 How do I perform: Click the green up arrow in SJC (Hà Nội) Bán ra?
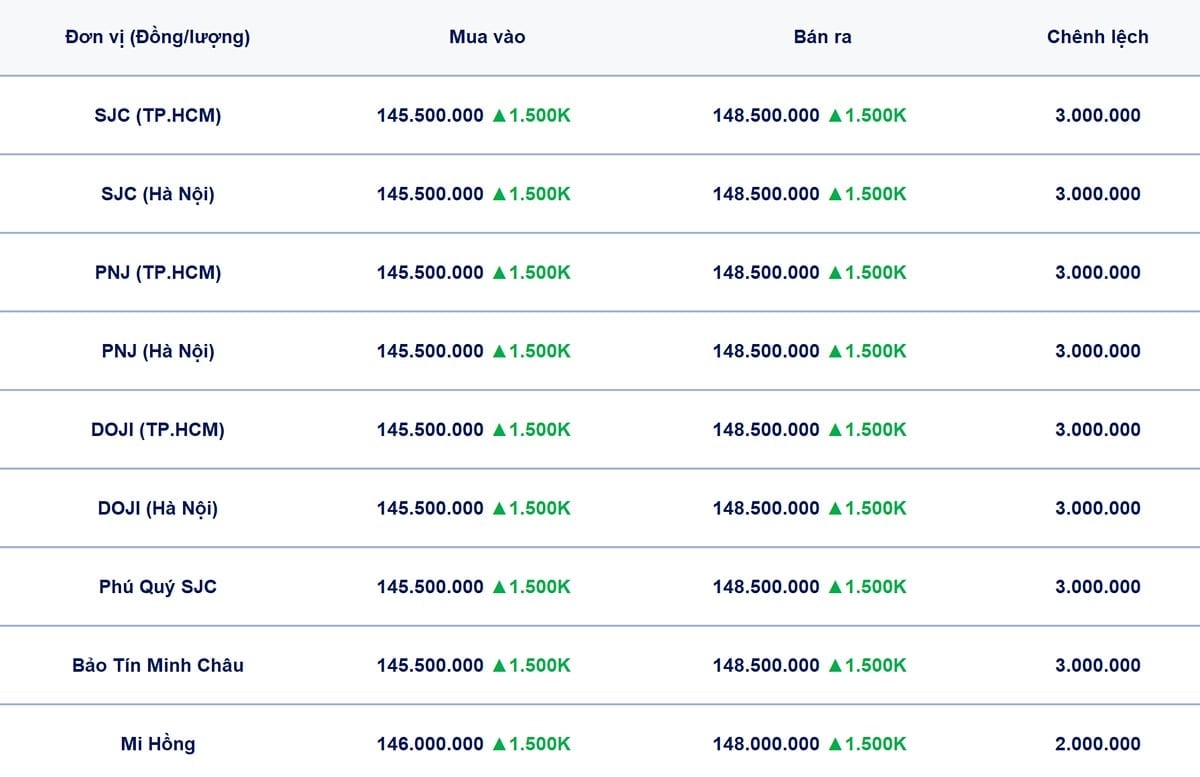835,194
